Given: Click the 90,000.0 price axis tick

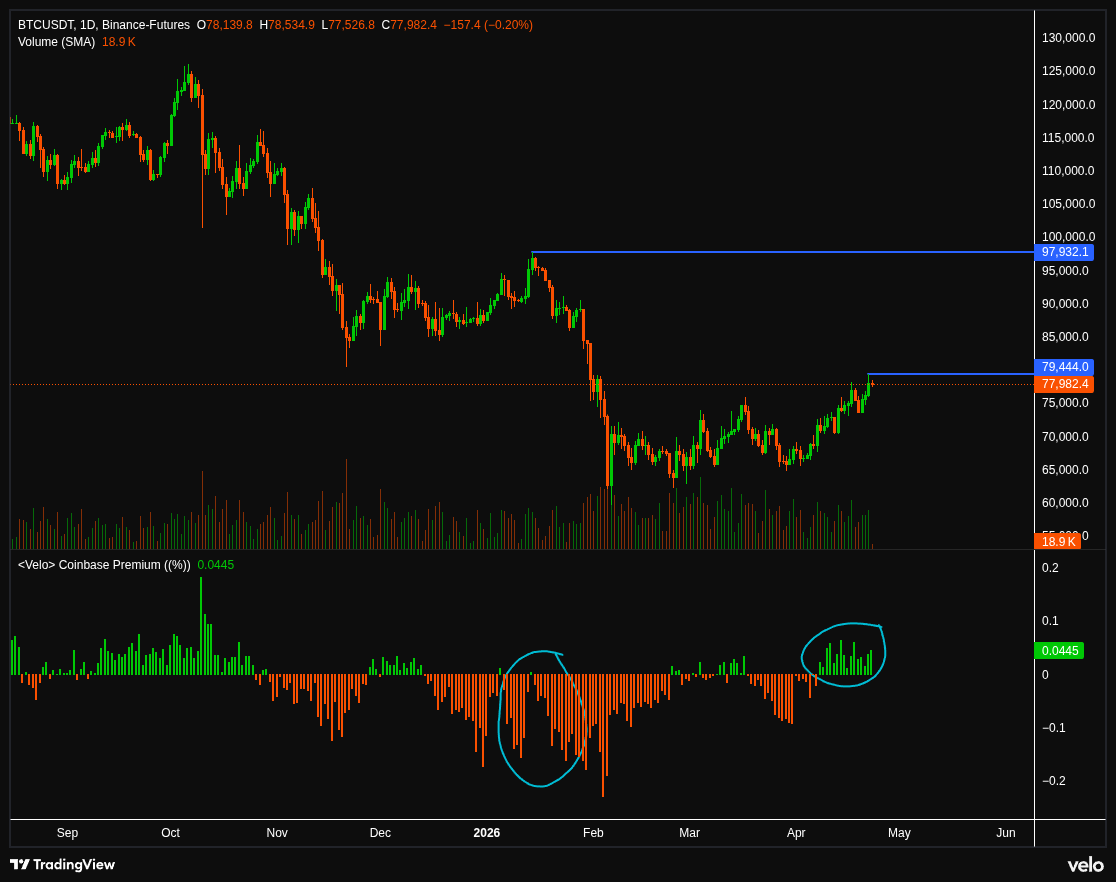Looking at the screenshot, I should point(1065,303).
